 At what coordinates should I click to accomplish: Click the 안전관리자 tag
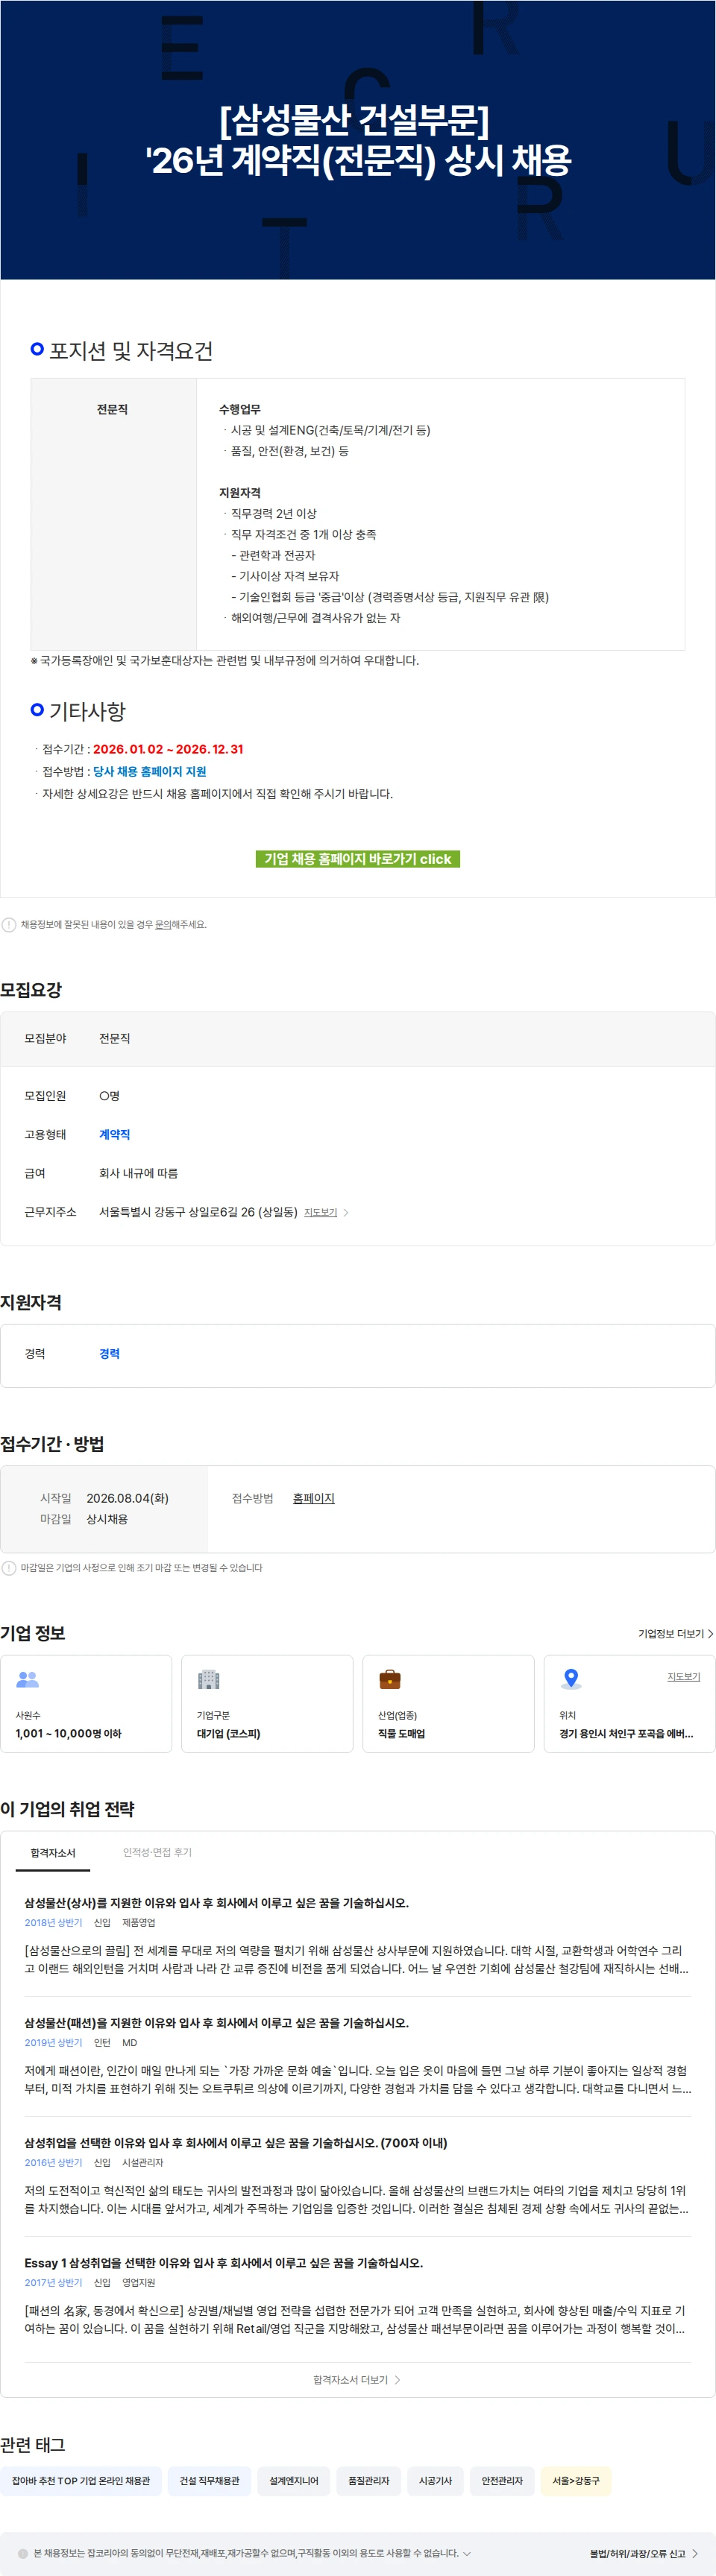pos(502,2480)
